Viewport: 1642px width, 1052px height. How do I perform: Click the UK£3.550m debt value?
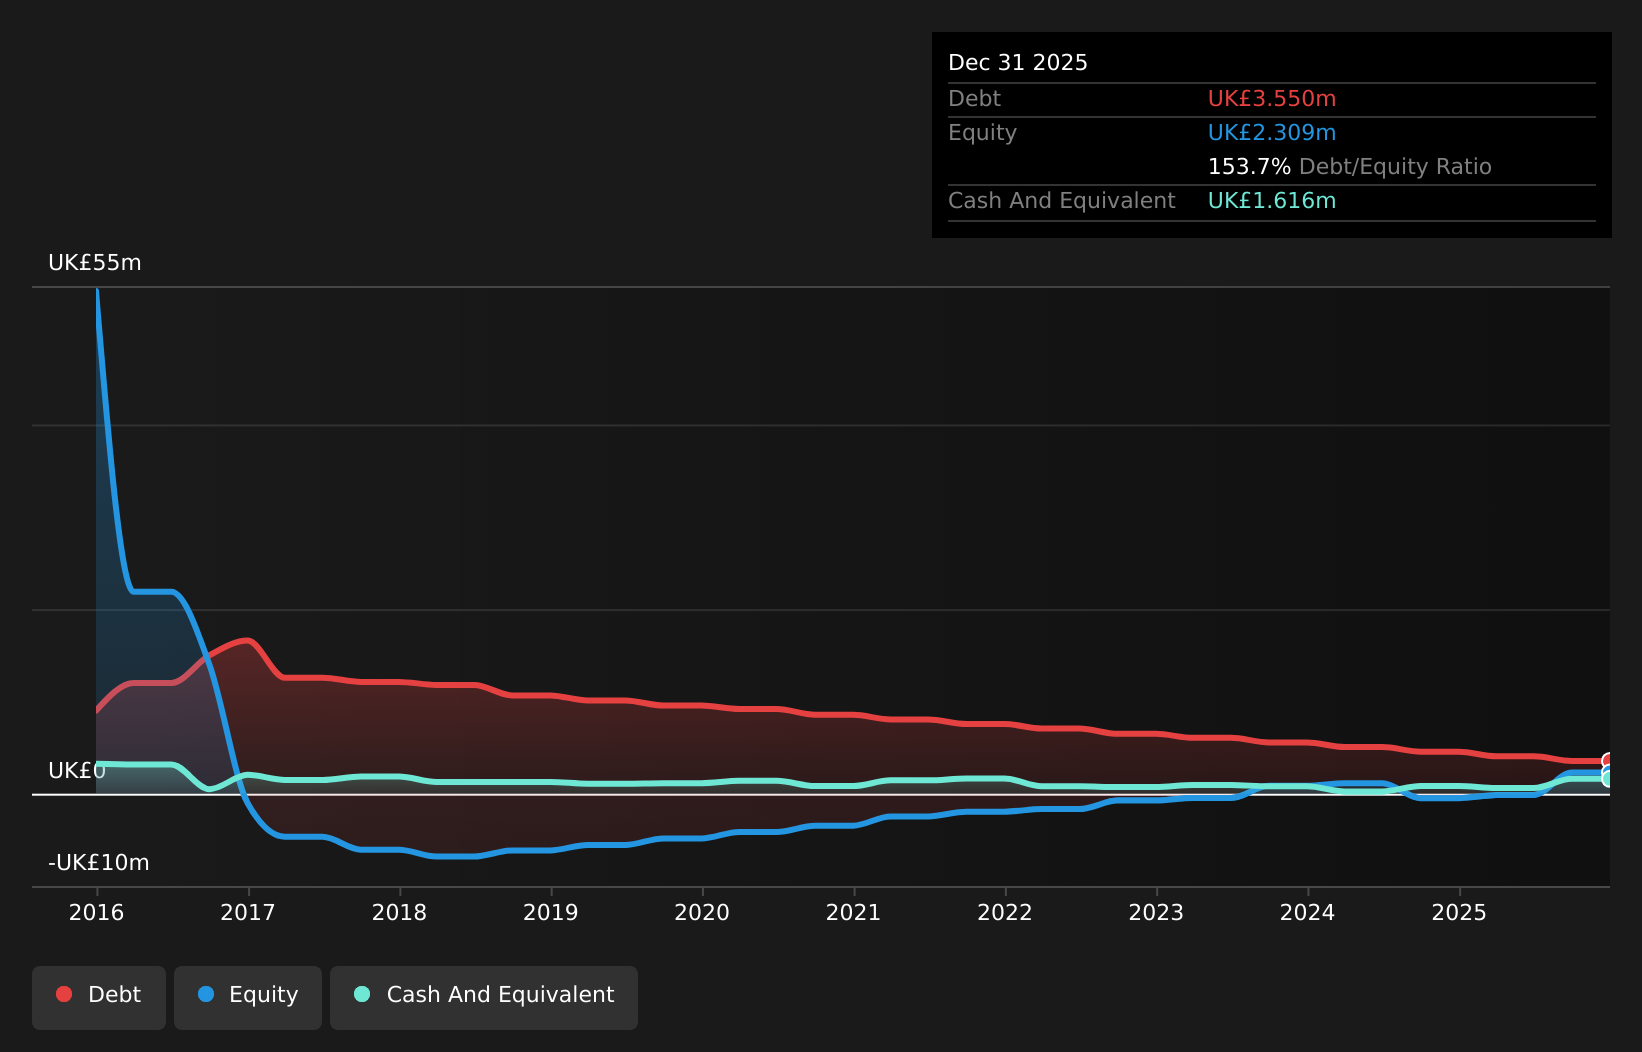[1272, 99]
